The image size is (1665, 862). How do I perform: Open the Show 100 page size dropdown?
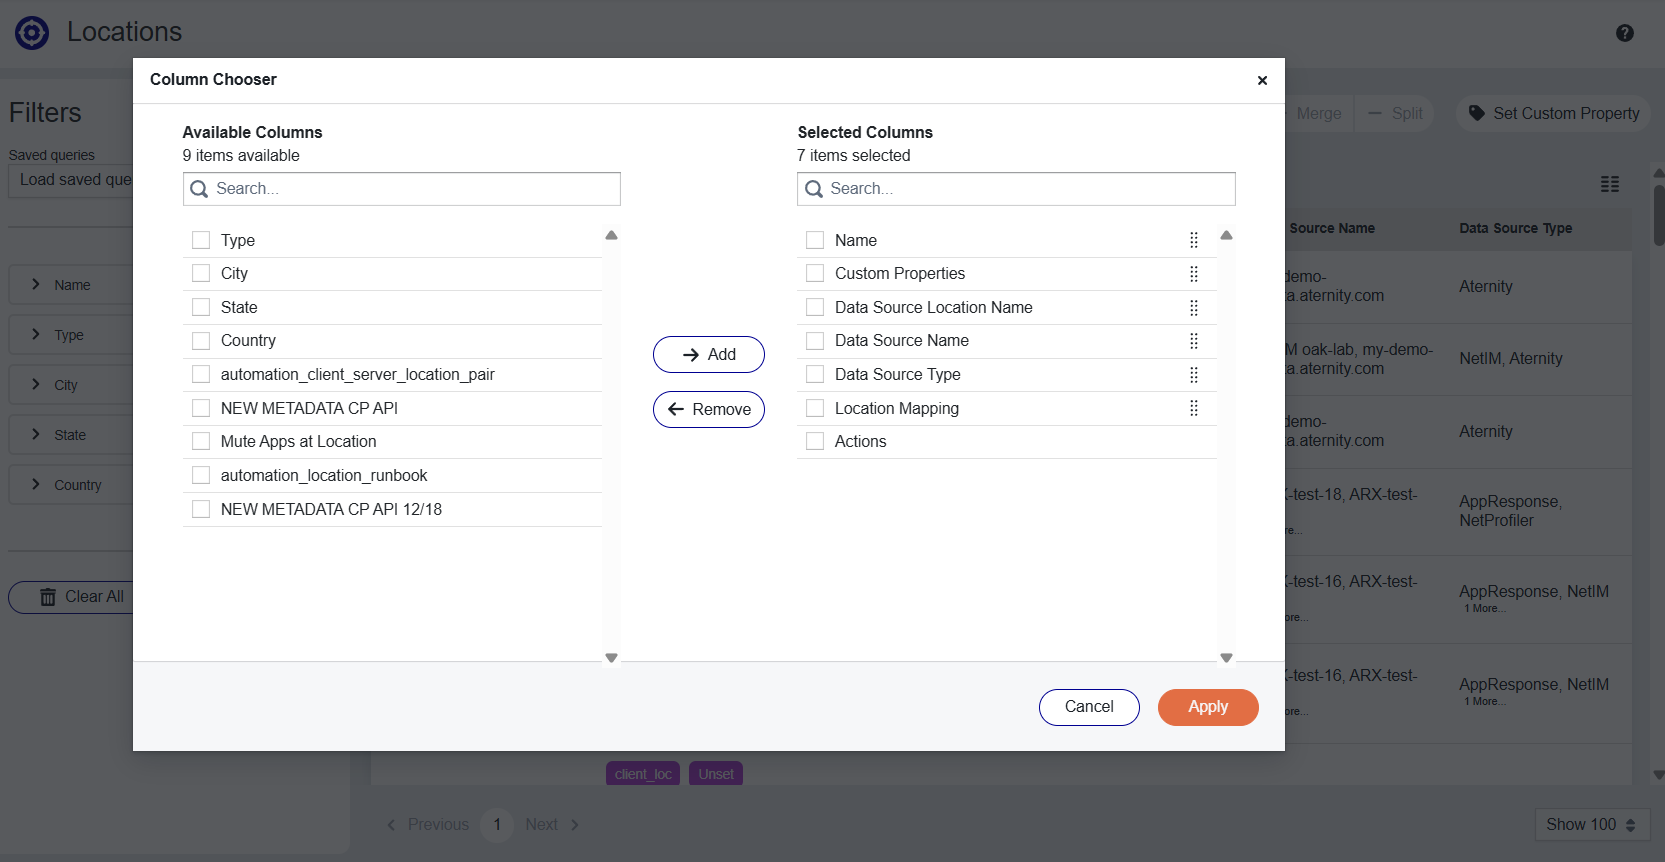click(x=1590, y=825)
